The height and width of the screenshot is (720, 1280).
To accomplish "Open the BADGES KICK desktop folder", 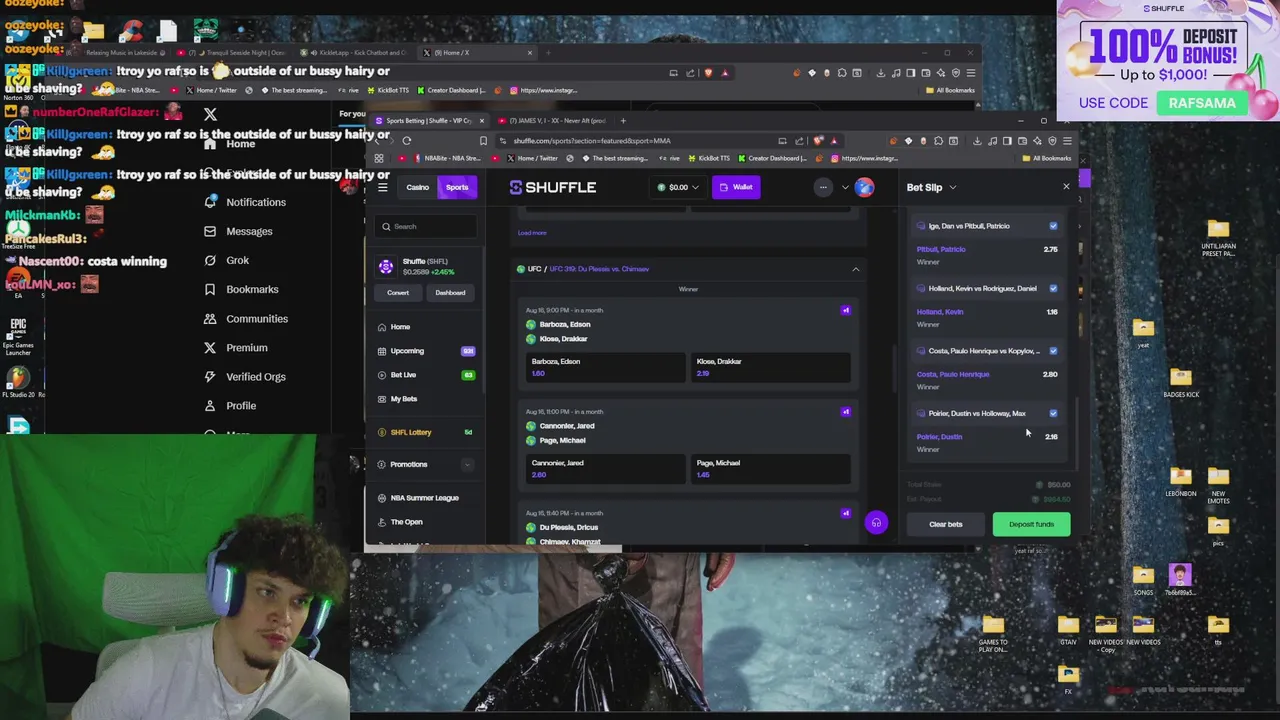I will (x=1181, y=383).
